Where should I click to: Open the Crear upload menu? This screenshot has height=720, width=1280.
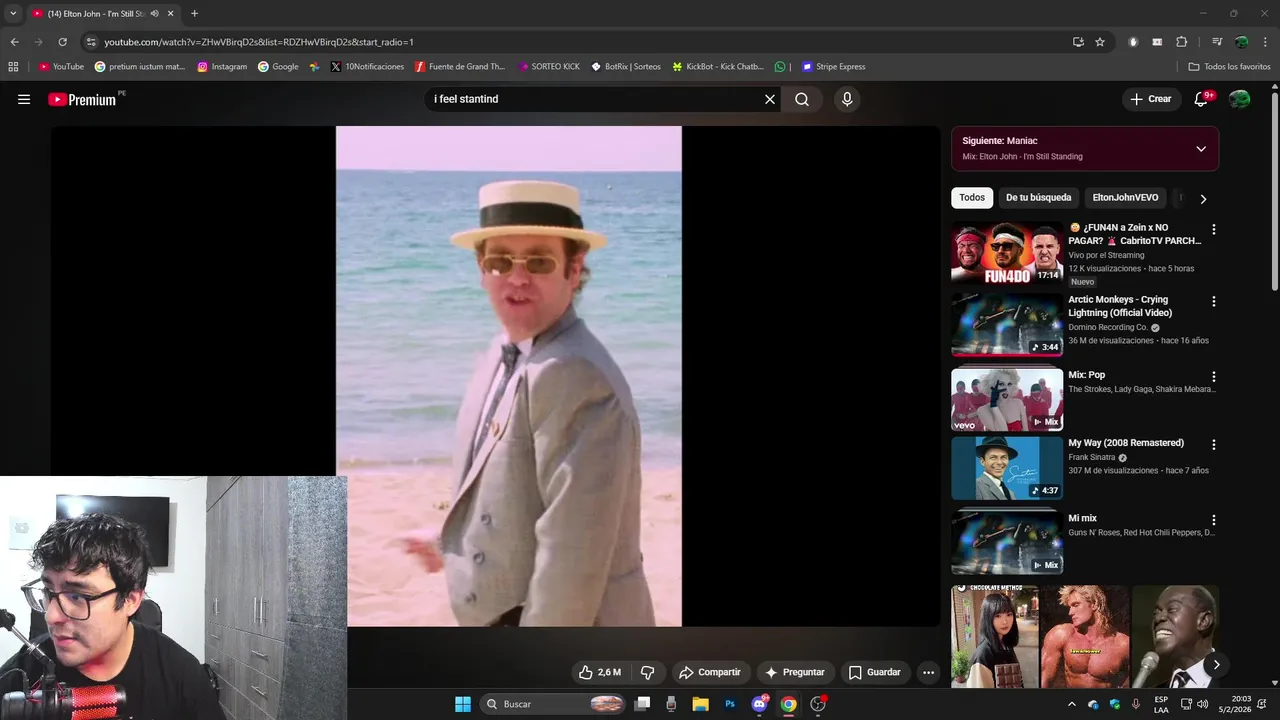click(1150, 99)
